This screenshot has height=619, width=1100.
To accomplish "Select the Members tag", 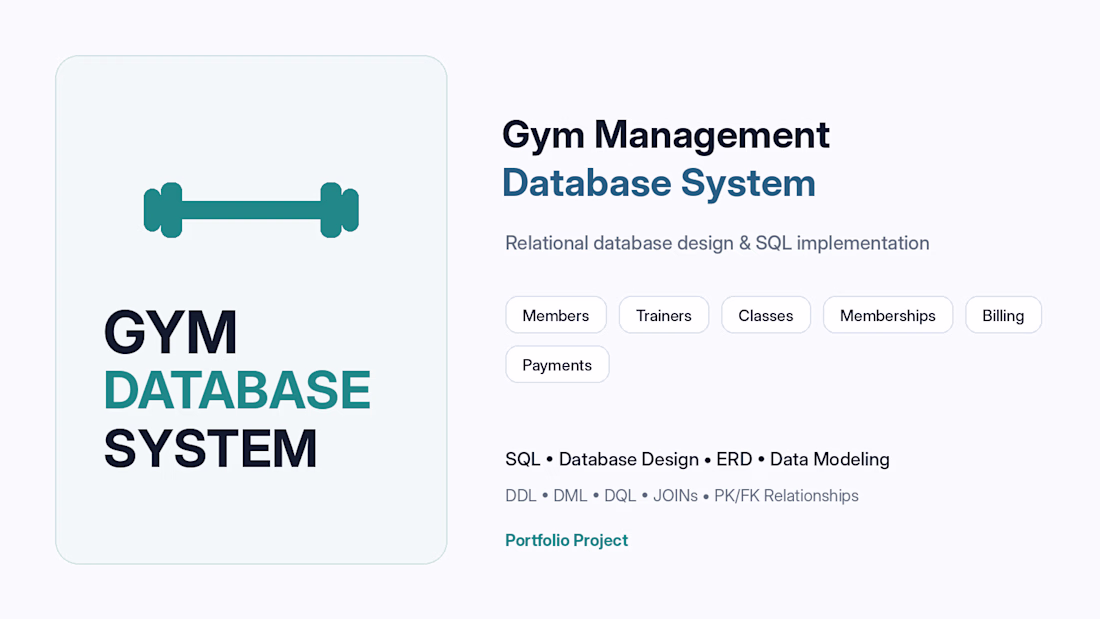I will pyautogui.click(x=556, y=315).
